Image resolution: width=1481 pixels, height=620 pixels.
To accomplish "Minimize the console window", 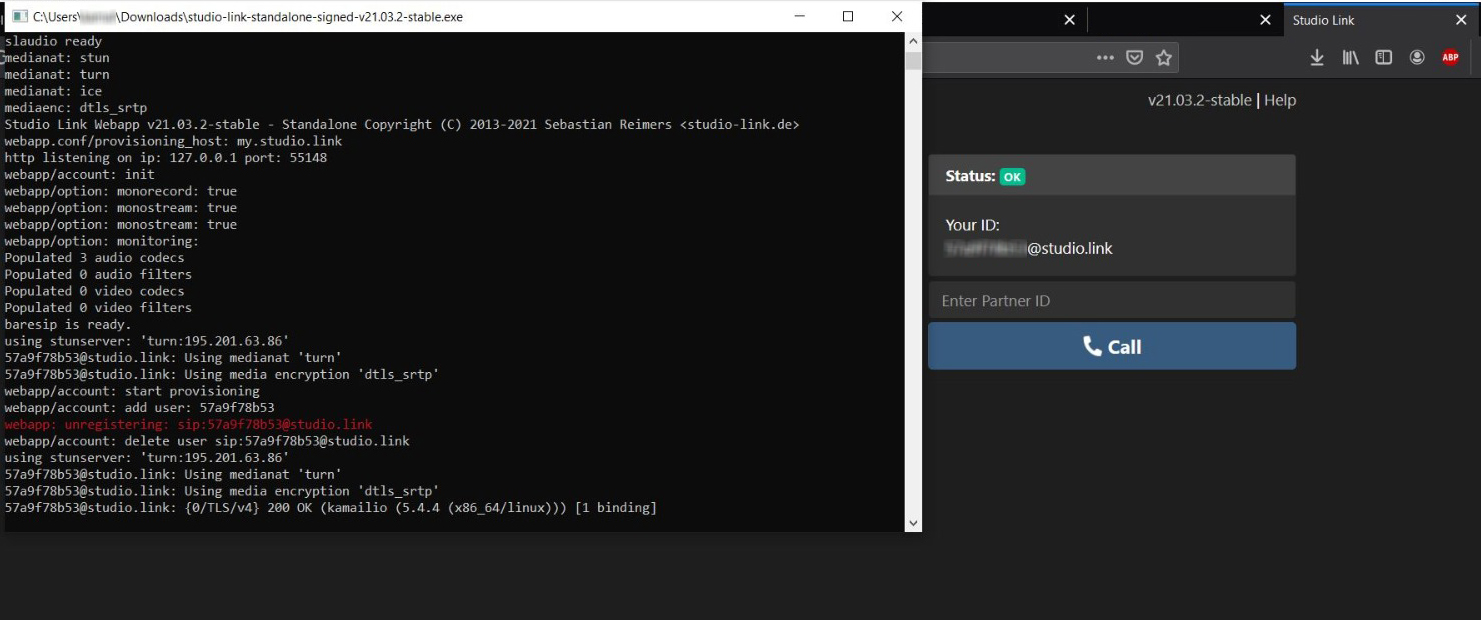I will click(800, 16).
